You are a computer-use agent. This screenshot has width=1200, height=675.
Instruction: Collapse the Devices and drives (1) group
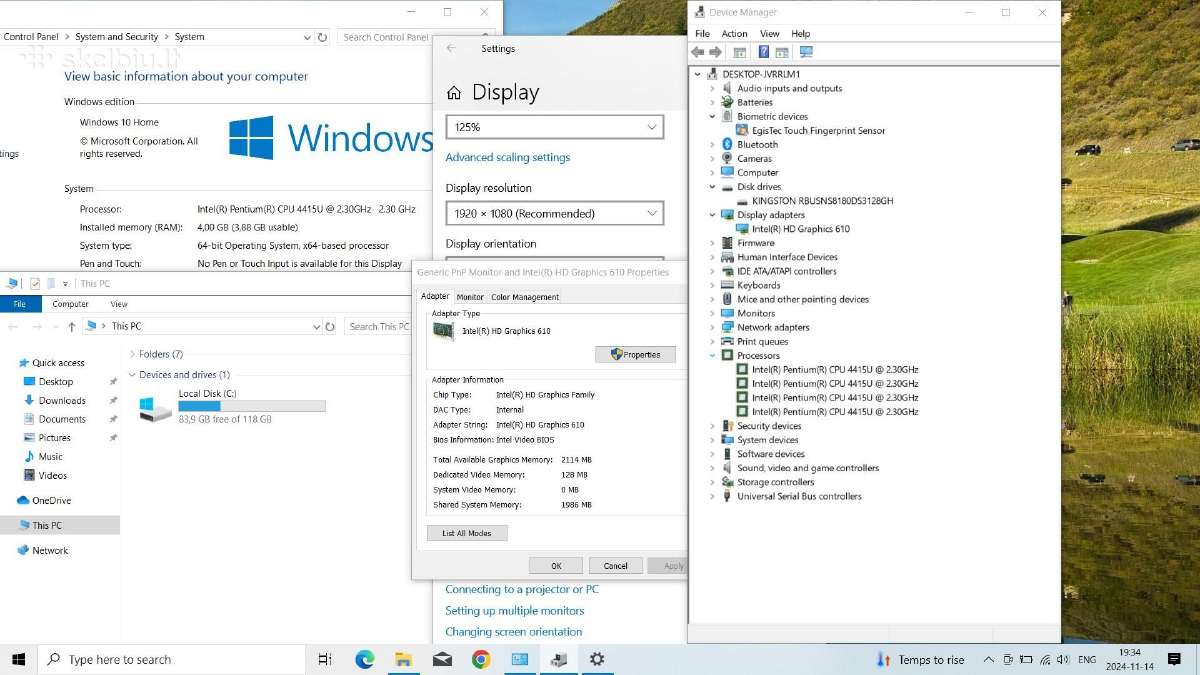tap(132, 375)
